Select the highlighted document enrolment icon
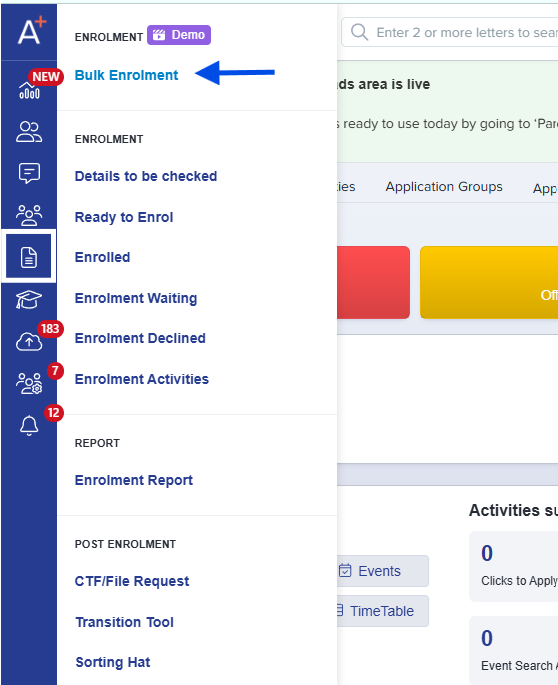Screen dimensions: 558x685 pos(29,256)
